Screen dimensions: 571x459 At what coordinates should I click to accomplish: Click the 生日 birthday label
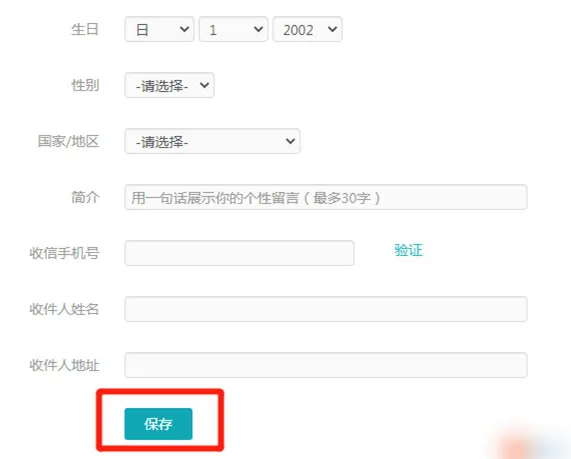tap(85, 29)
